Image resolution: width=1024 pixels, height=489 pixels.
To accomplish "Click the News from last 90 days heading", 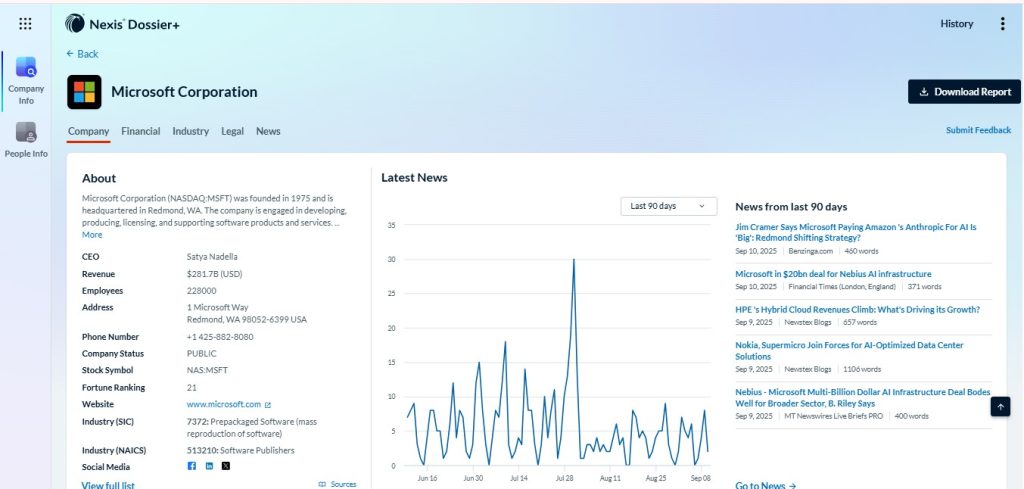I will tap(791, 206).
